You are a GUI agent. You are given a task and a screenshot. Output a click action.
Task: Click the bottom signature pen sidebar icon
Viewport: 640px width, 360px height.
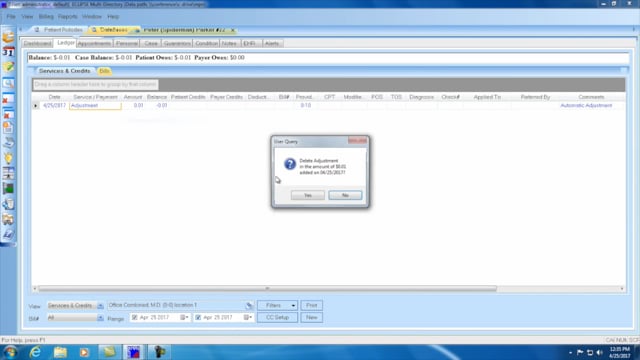click(8, 234)
